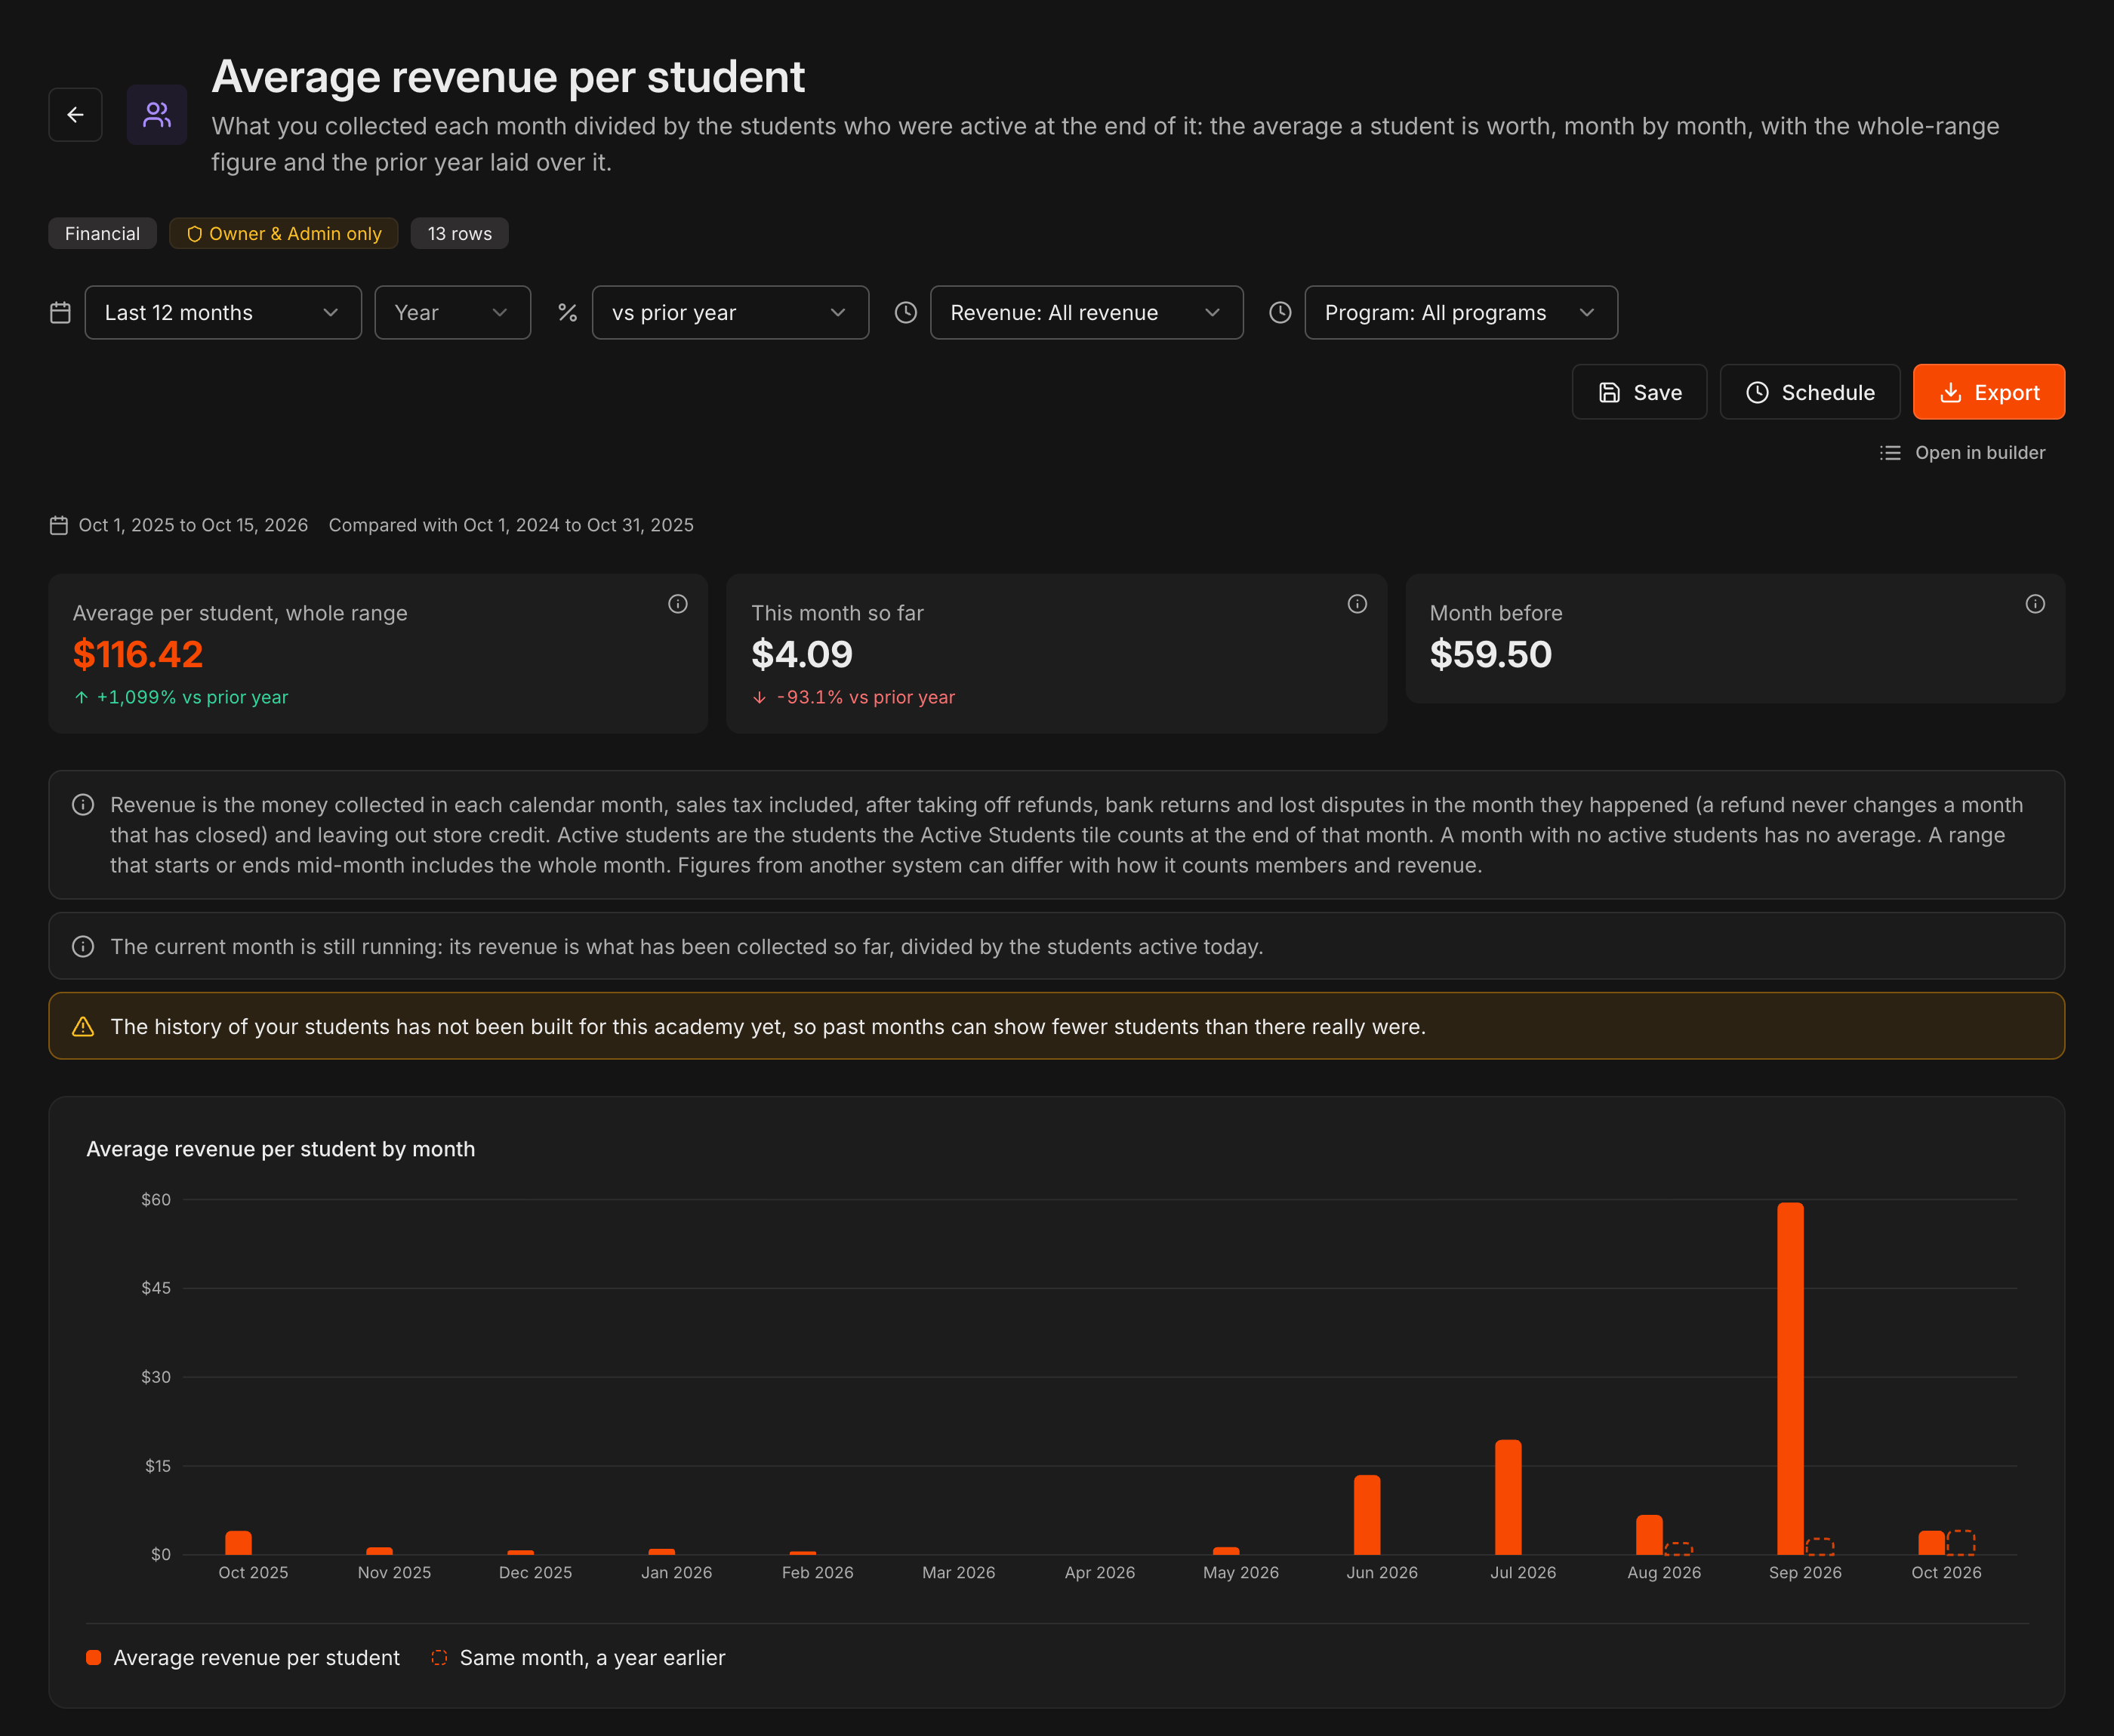The image size is (2114, 1736).
Task: Open the Last 12 months date dropdown
Action: (x=223, y=313)
